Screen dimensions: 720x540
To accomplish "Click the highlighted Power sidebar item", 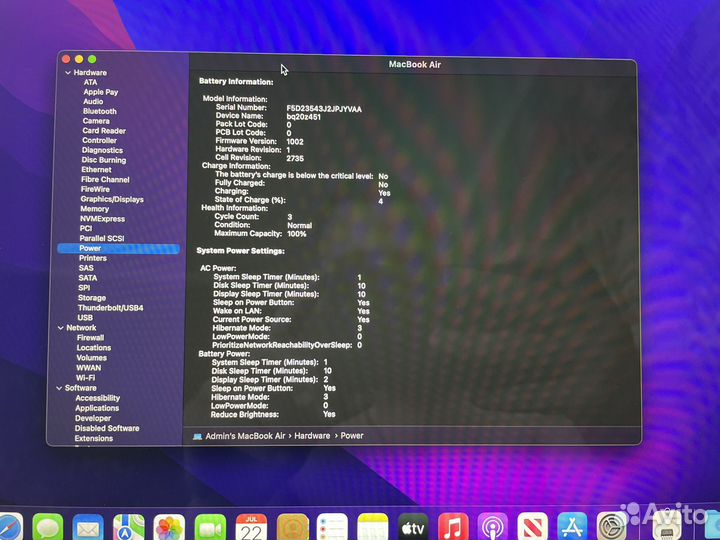I will click(118, 248).
